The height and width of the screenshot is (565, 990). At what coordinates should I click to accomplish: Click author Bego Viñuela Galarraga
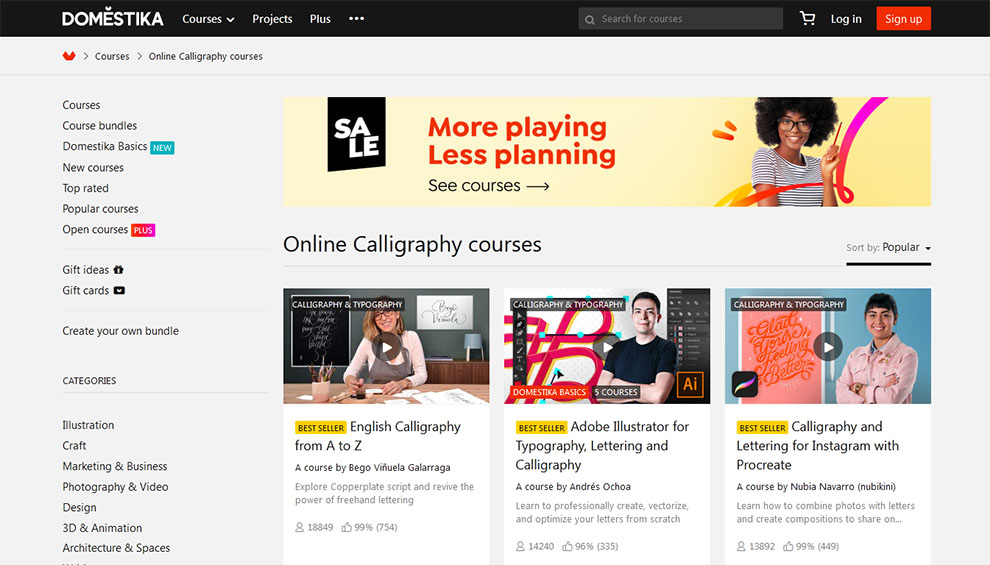coord(400,468)
